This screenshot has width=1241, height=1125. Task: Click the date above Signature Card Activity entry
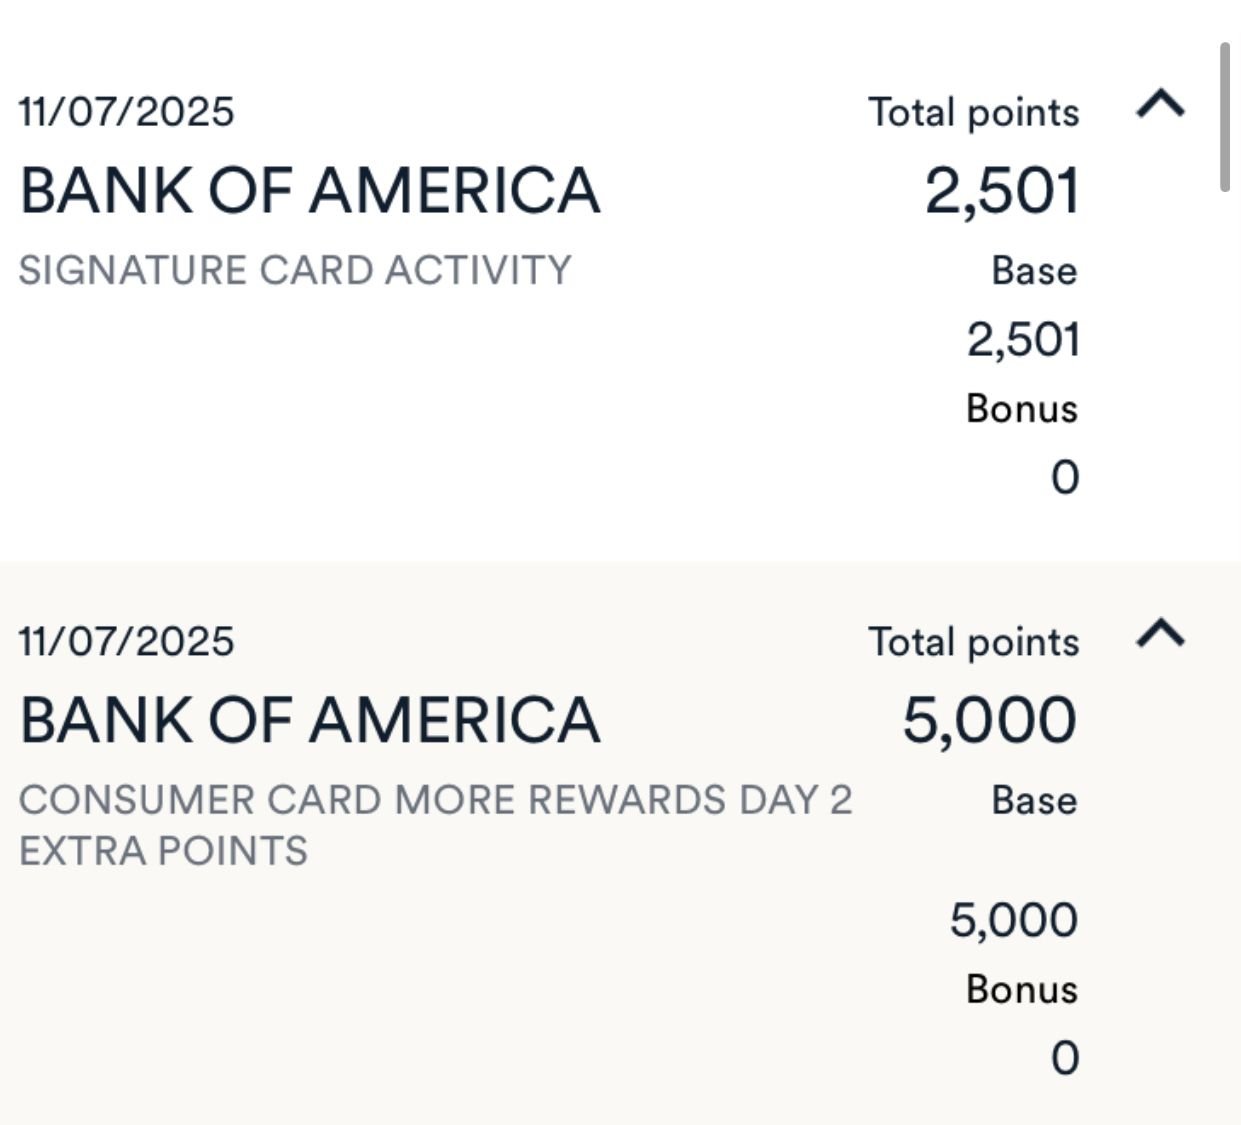tap(126, 111)
